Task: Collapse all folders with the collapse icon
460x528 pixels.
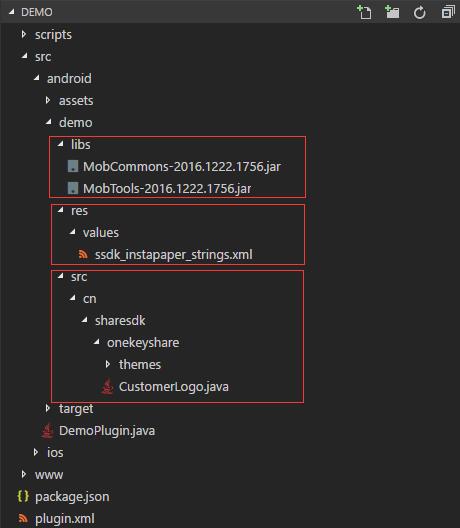Action: (x=448, y=12)
